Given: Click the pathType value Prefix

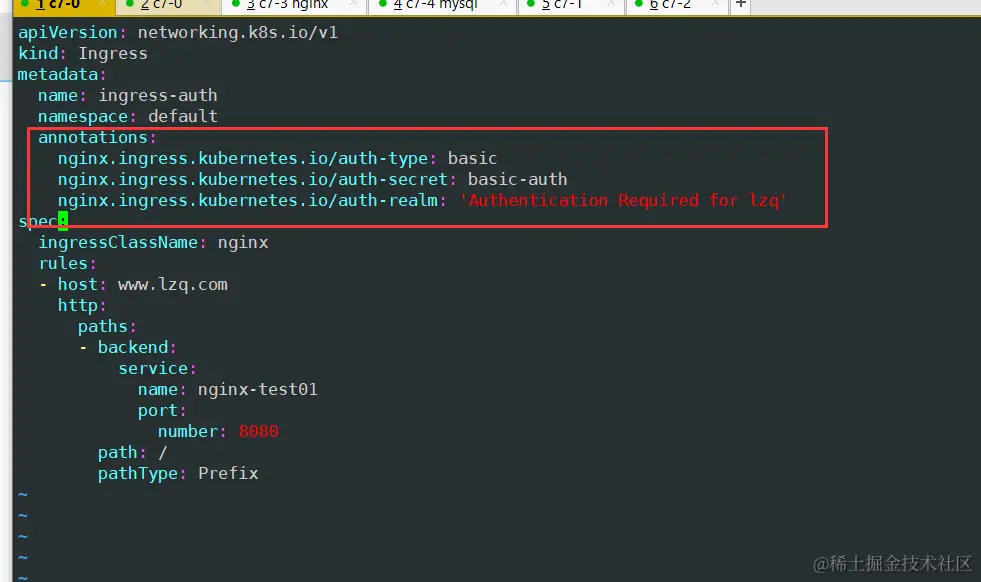Looking at the screenshot, I should pyautogui.click(x=228, y=474).
